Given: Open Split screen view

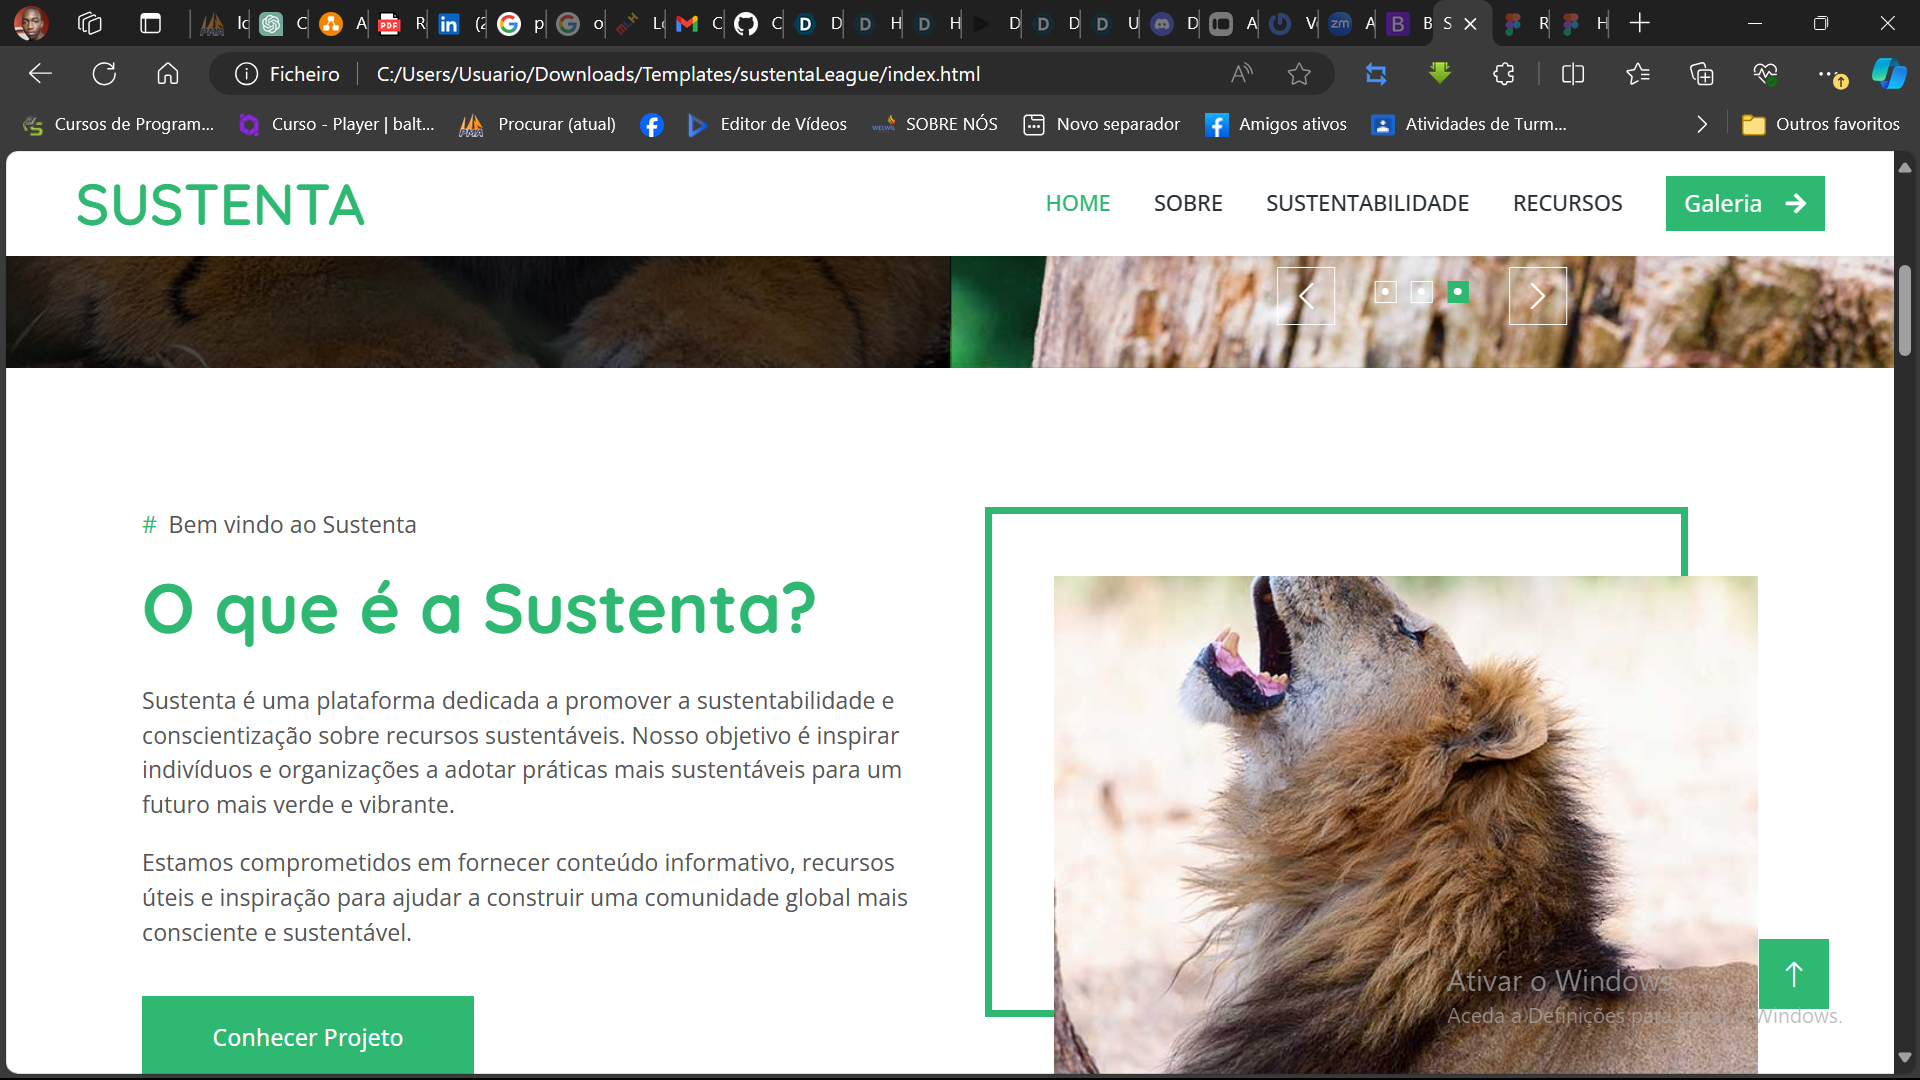Looking at the screenshot, I should coord(1572,74).
